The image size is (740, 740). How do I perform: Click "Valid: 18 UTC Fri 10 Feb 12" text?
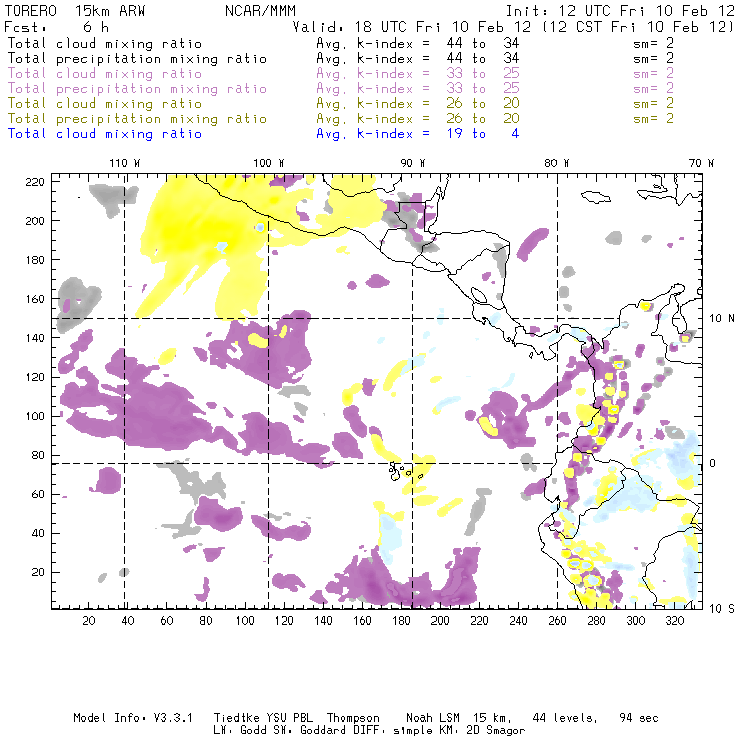(x=412, y=27)
